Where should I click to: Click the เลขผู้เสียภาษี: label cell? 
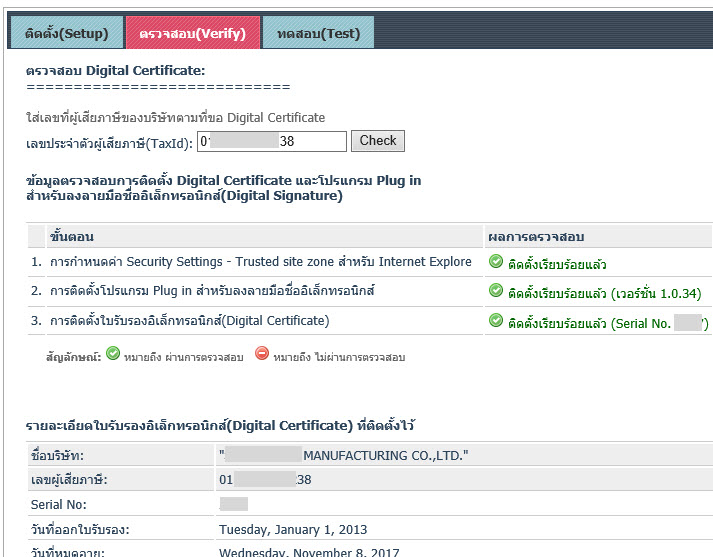click(x=121, y=480)
